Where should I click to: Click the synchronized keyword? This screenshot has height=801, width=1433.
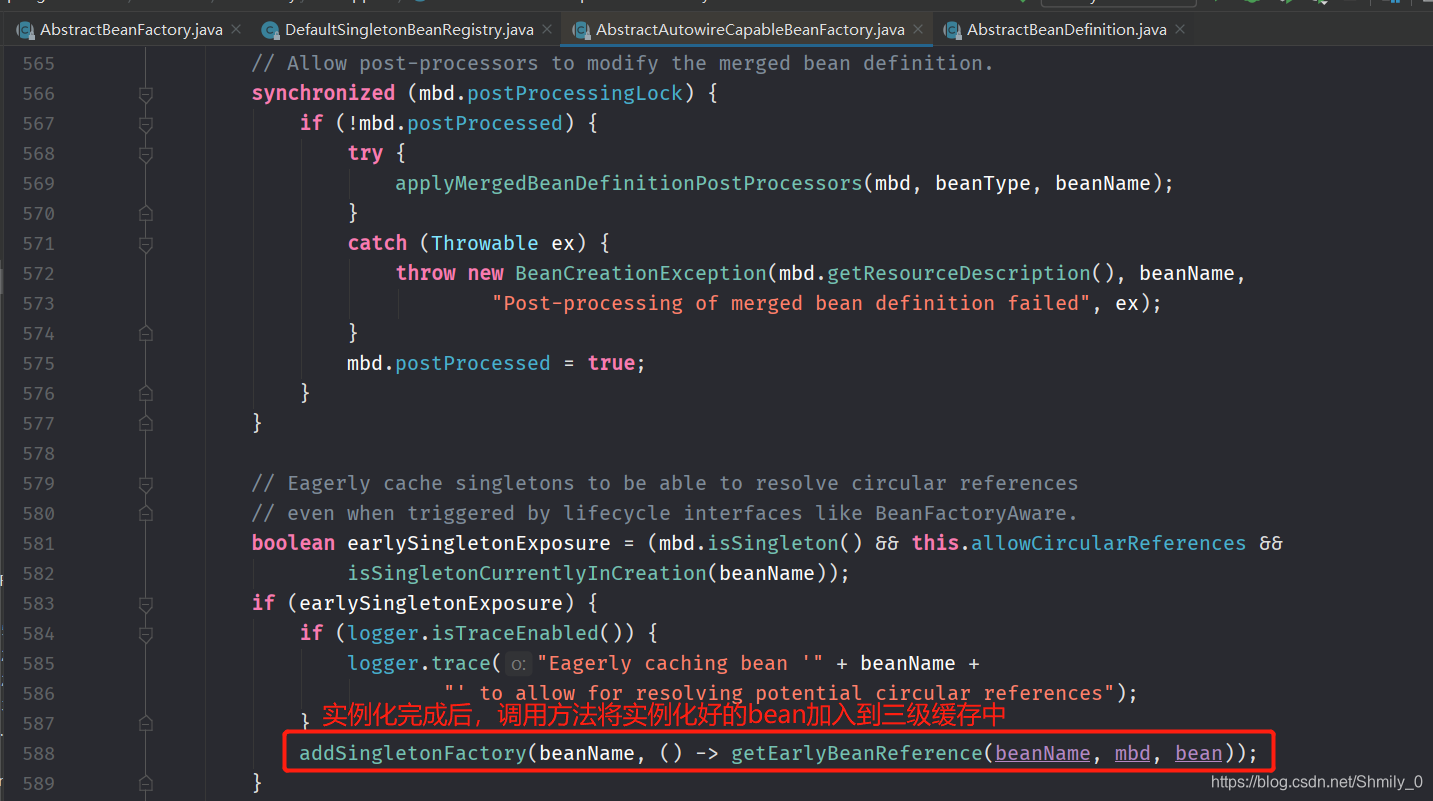coord(323,93)
